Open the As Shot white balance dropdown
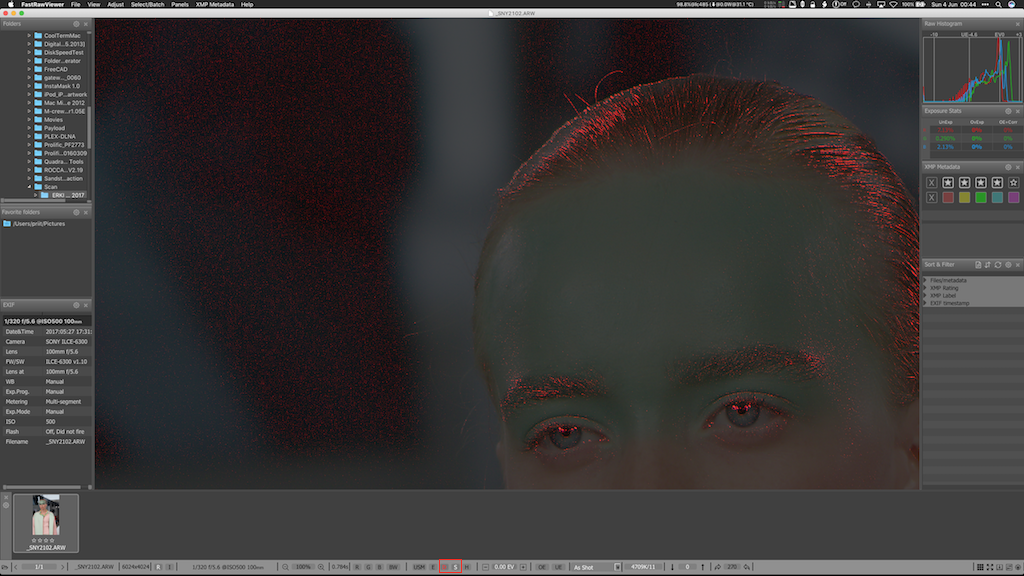 [x=590, y=567]
